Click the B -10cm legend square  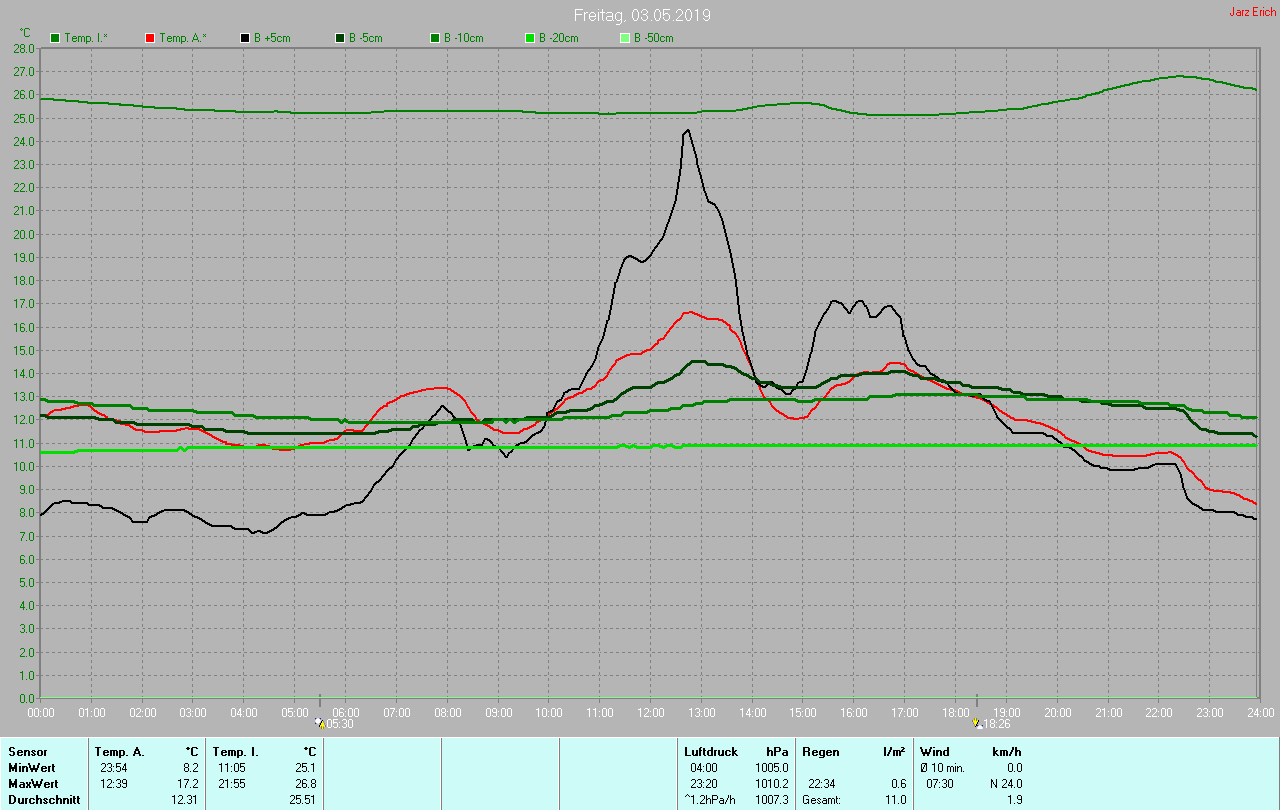point(434,38)
